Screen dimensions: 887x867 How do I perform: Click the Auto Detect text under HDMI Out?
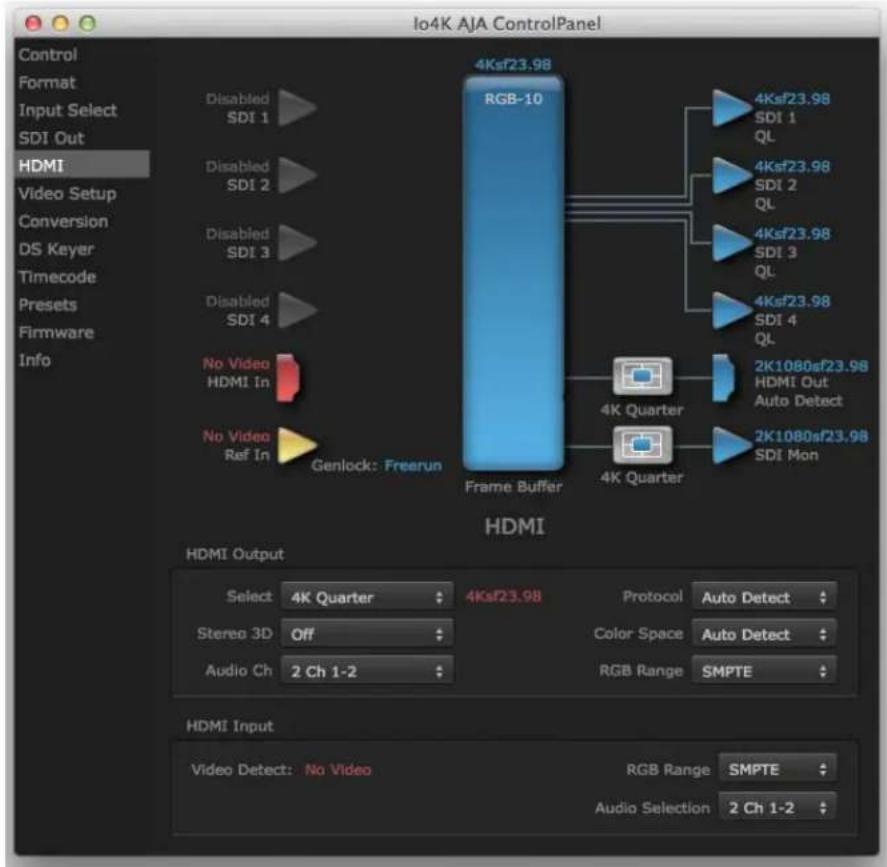tap(799, 400)
